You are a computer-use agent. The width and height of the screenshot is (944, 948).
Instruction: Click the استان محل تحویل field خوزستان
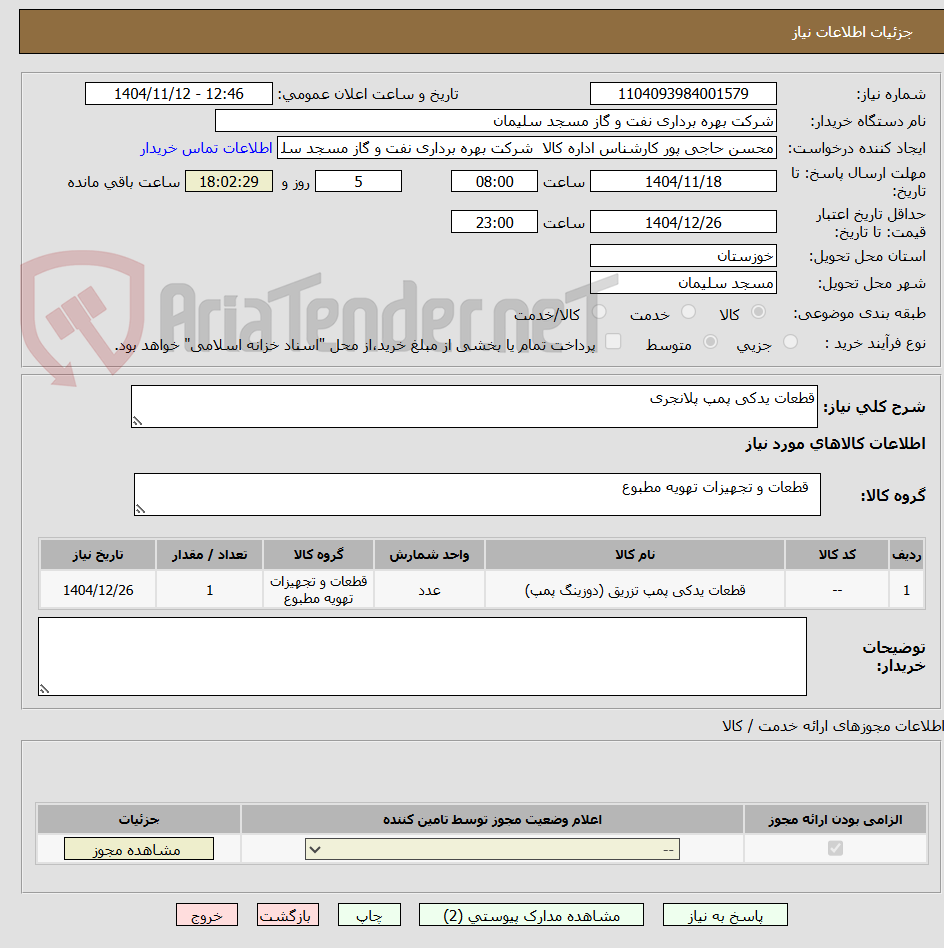683,256
